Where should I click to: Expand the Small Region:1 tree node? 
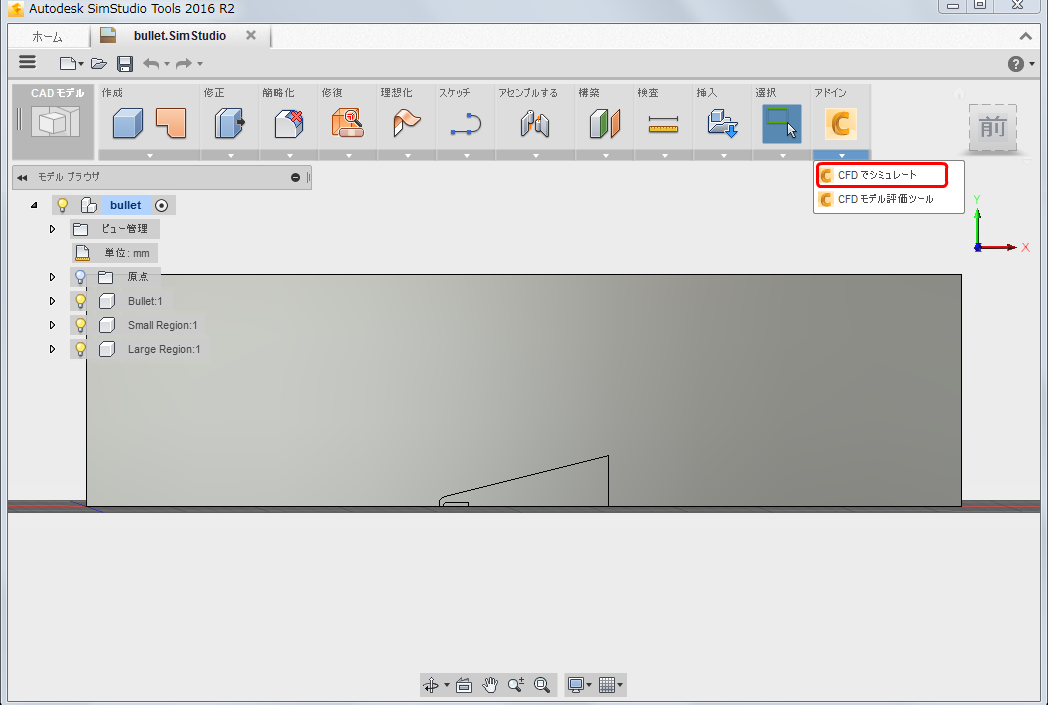(52, 325)
